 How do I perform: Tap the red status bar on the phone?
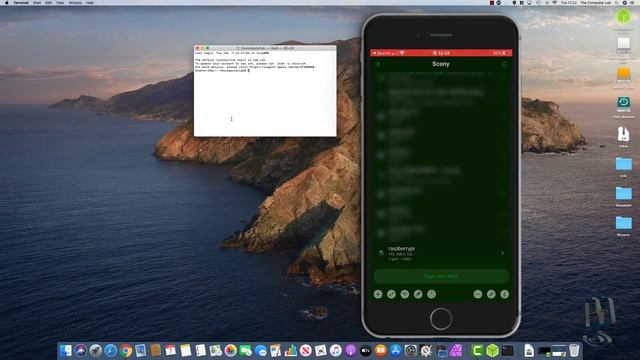click(x=441, y=53)
